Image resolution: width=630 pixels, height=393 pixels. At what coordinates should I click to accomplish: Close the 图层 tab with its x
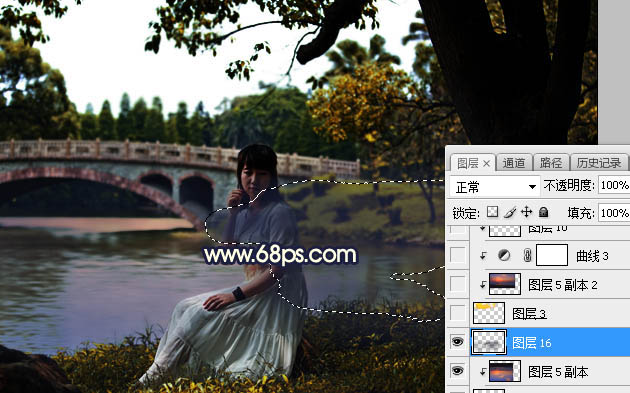[x=487, y=163]
